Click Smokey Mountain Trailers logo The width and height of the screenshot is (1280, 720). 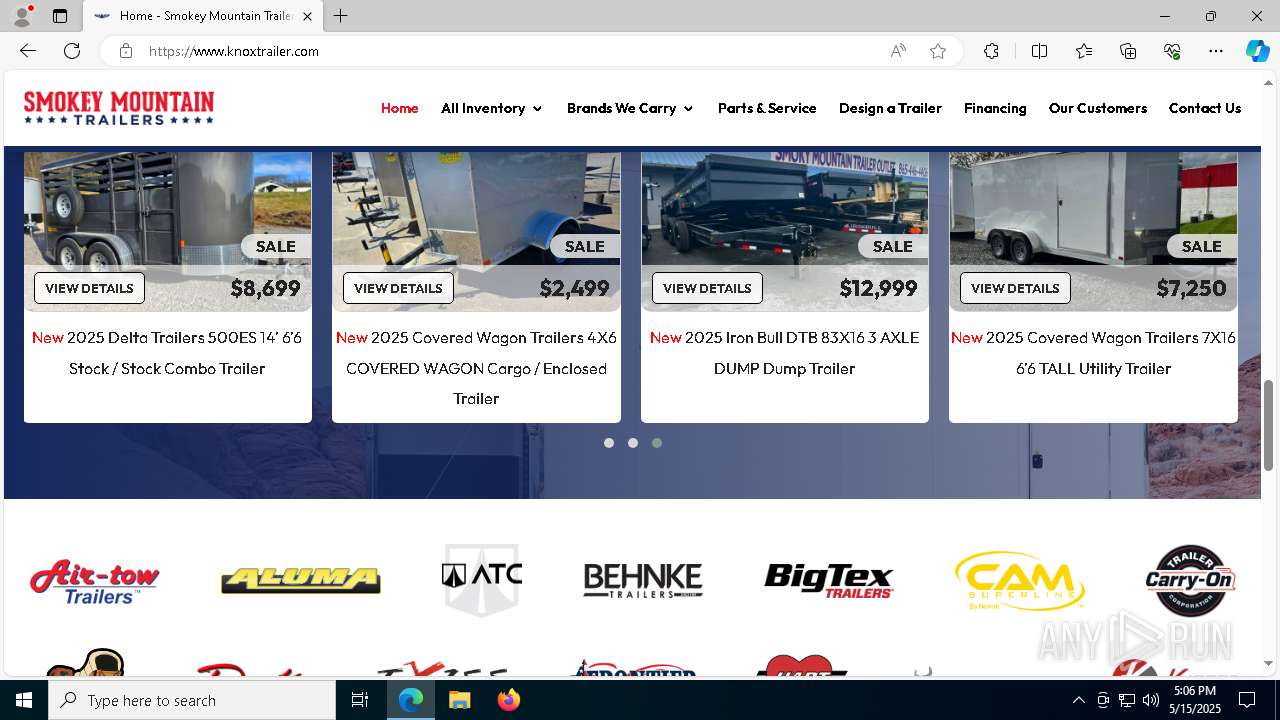119,108
